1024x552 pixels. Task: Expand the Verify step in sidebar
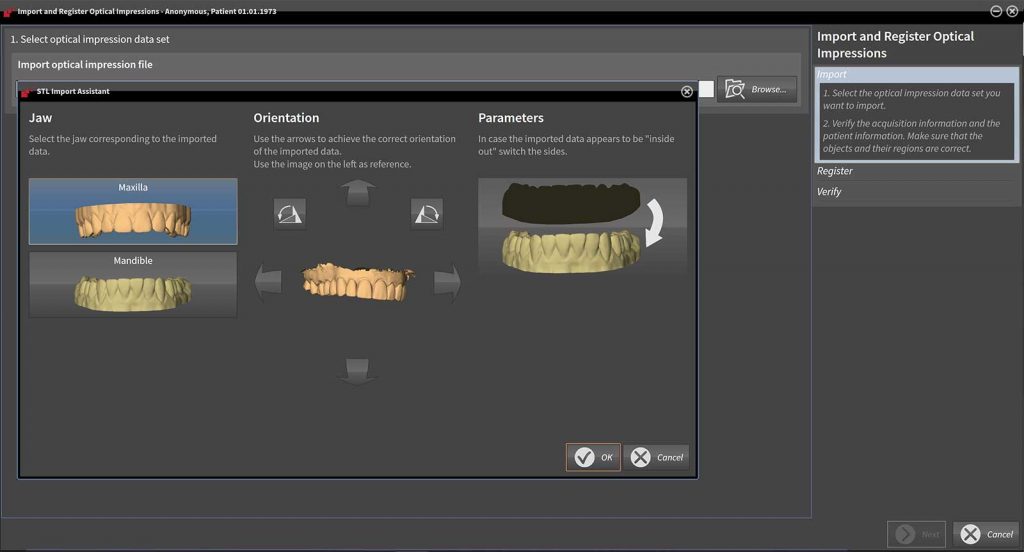click(x=829, y=191)
